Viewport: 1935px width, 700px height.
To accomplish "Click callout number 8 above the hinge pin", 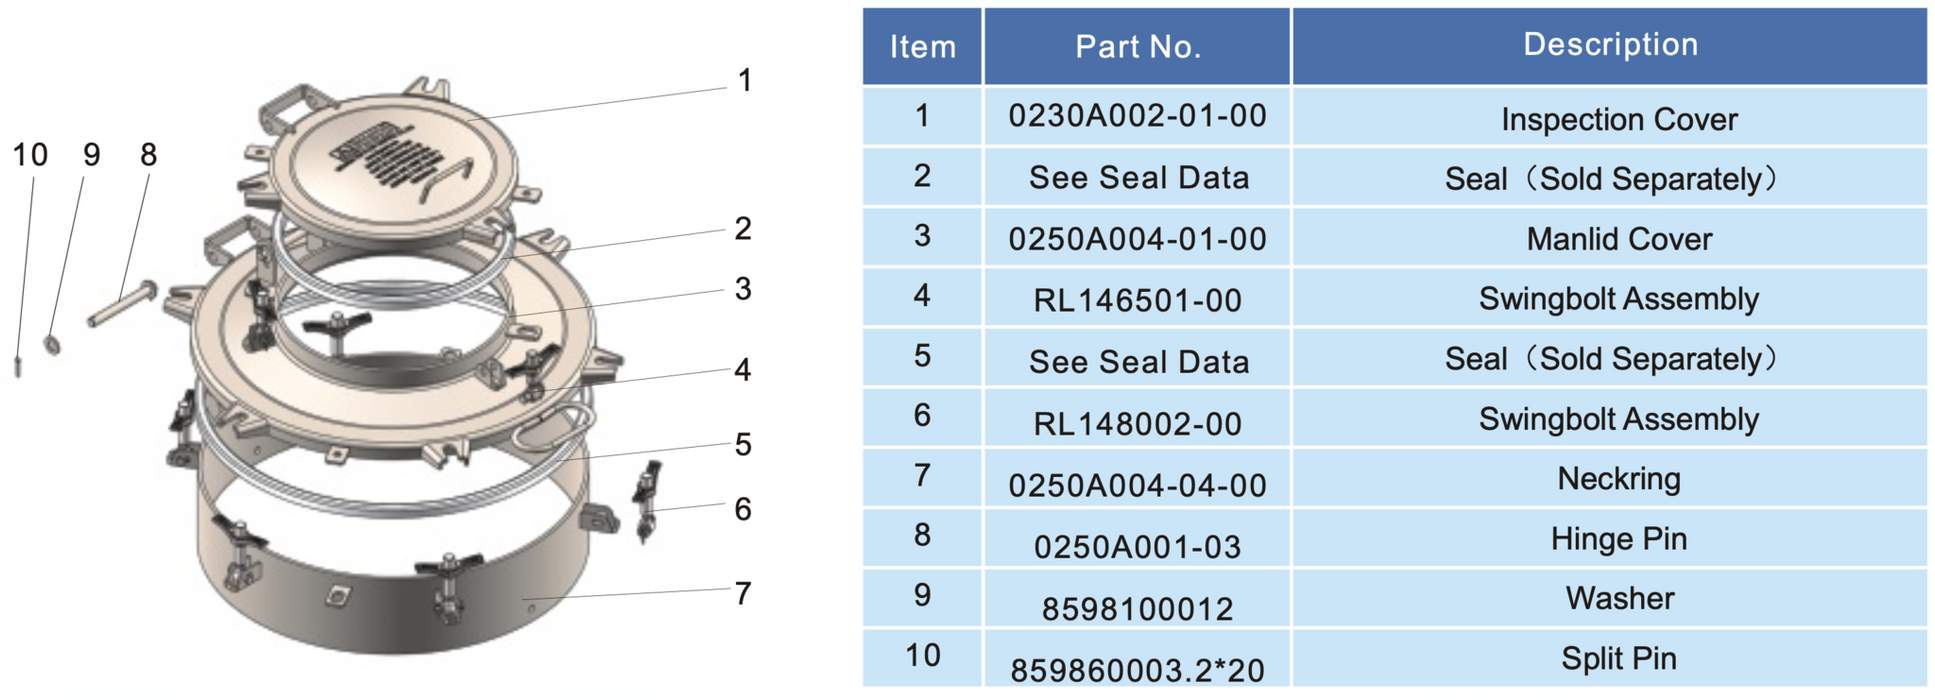I will [x=149, y=155].
